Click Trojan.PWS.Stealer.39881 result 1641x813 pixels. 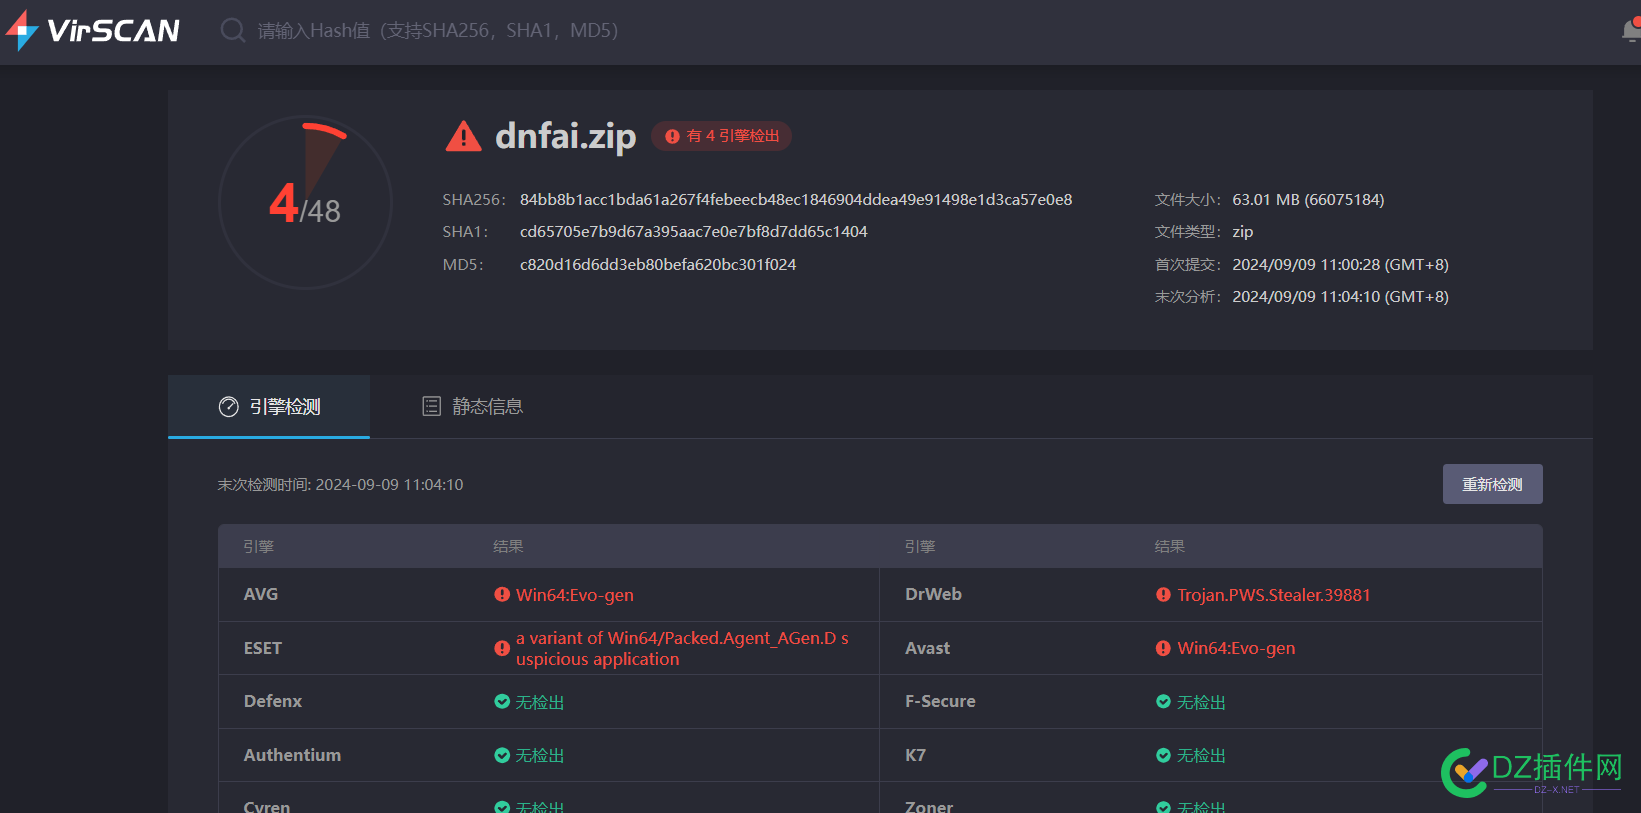click(1274, 595)
